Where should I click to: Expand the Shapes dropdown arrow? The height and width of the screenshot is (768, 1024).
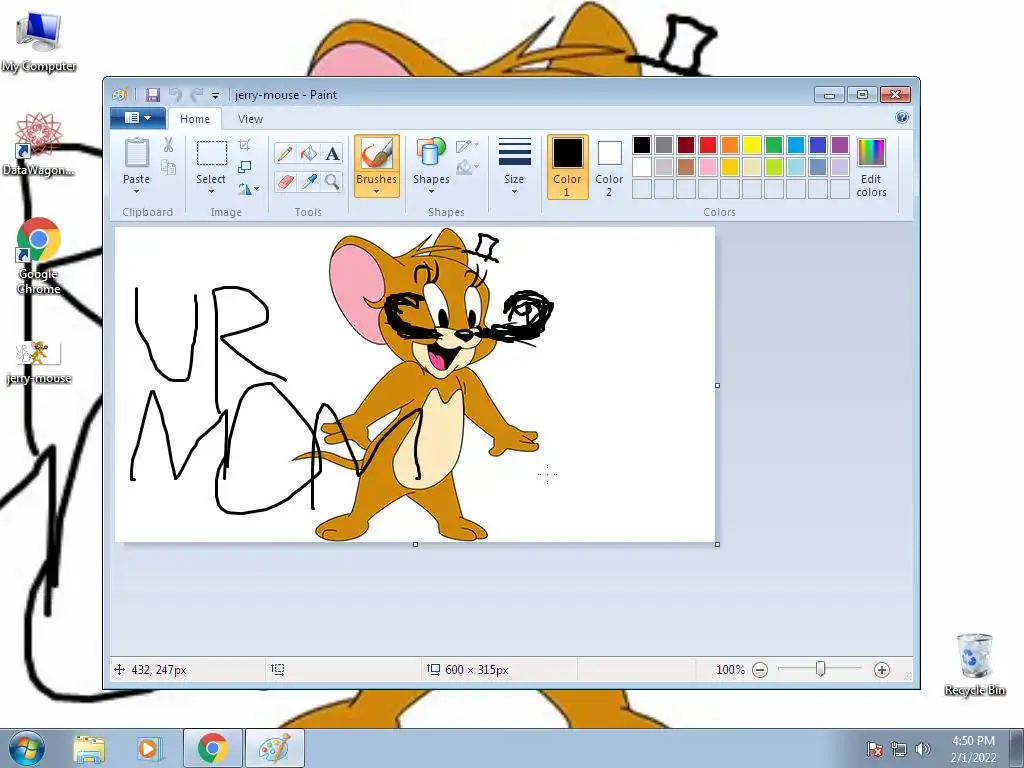(431, 192)
